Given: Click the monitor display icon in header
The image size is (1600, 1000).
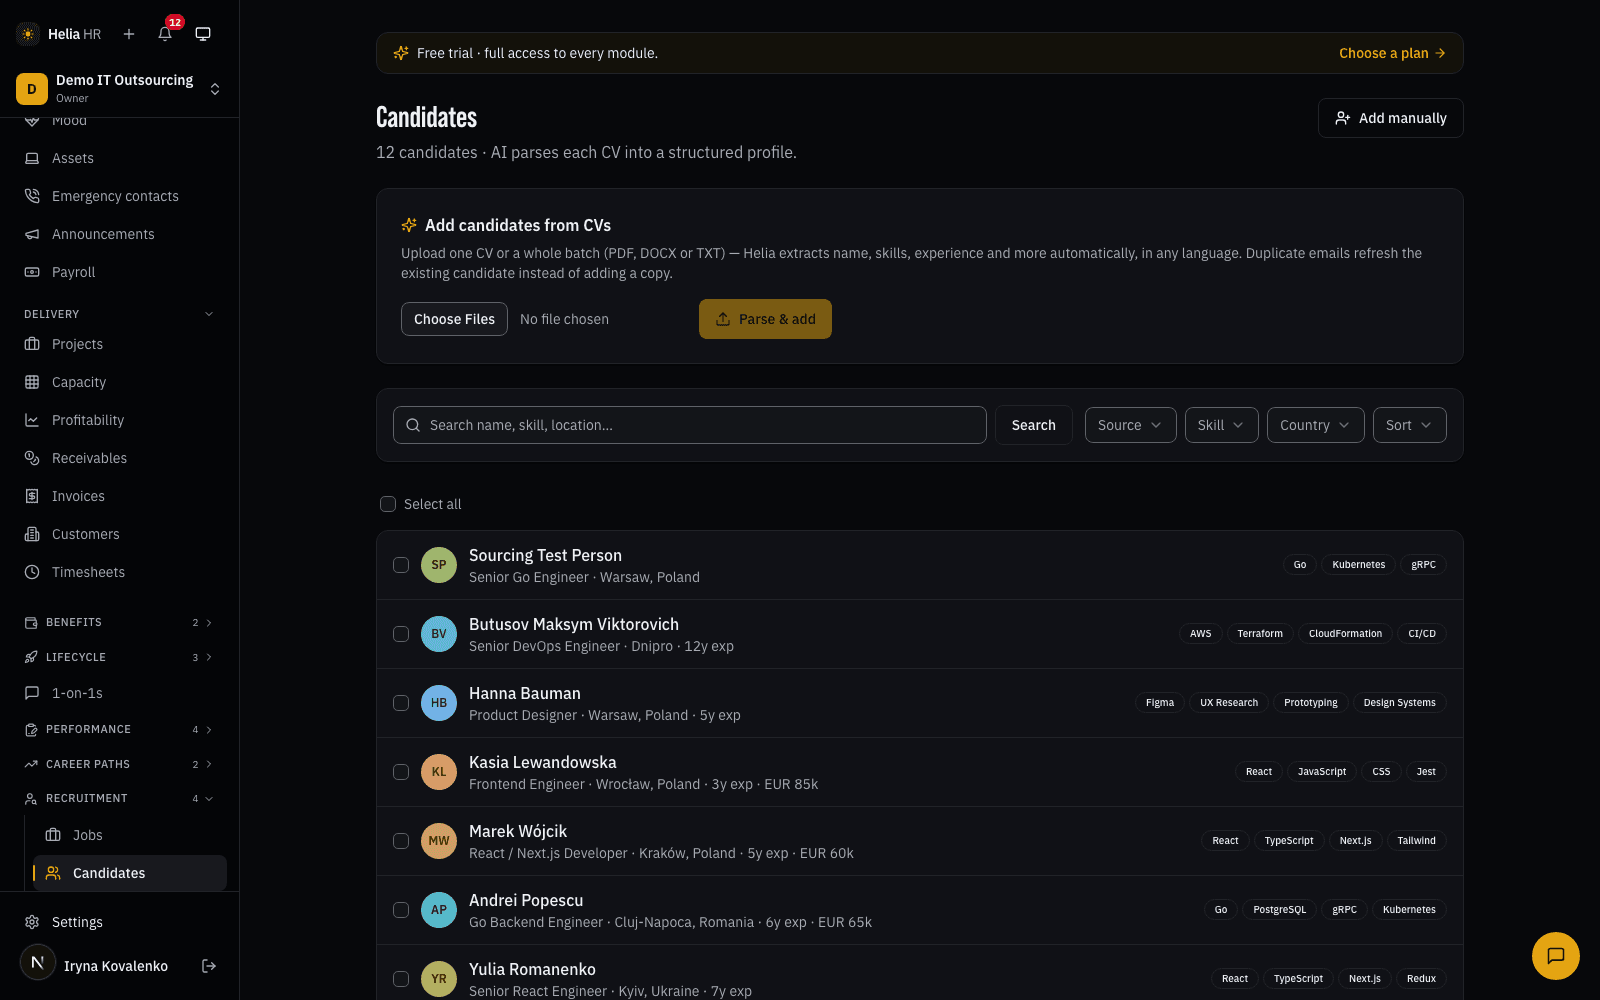Looking at the screenshot, I should (x=203, y=34).
